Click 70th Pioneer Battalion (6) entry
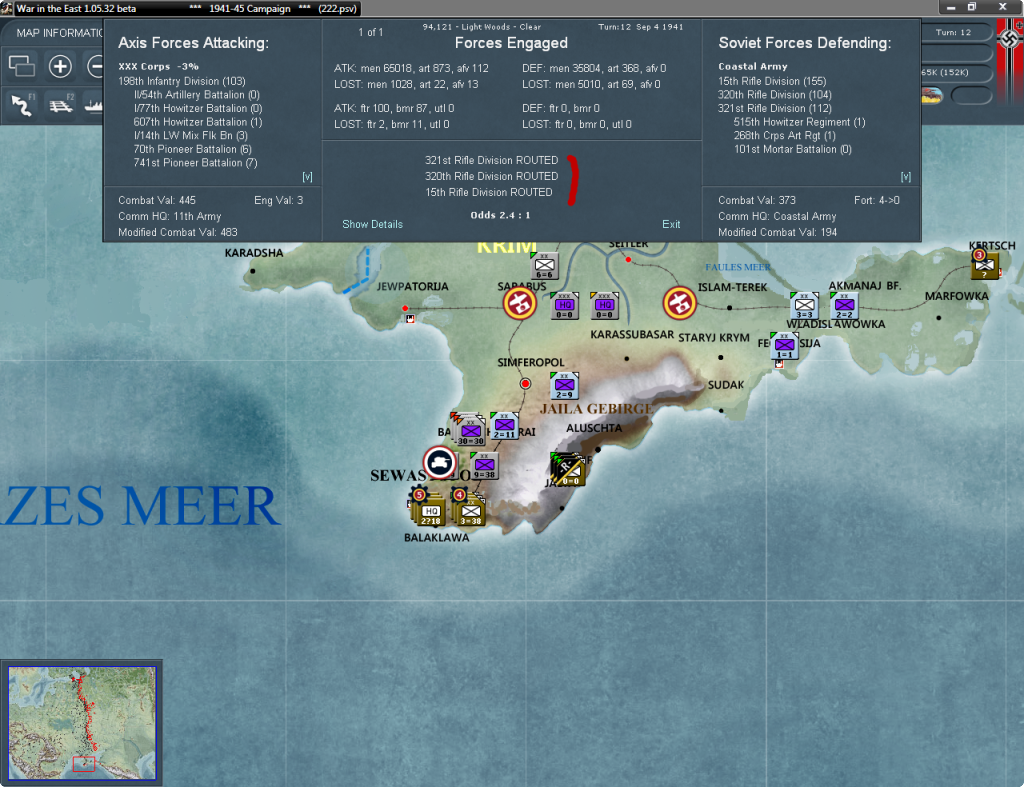 (193, 150)
